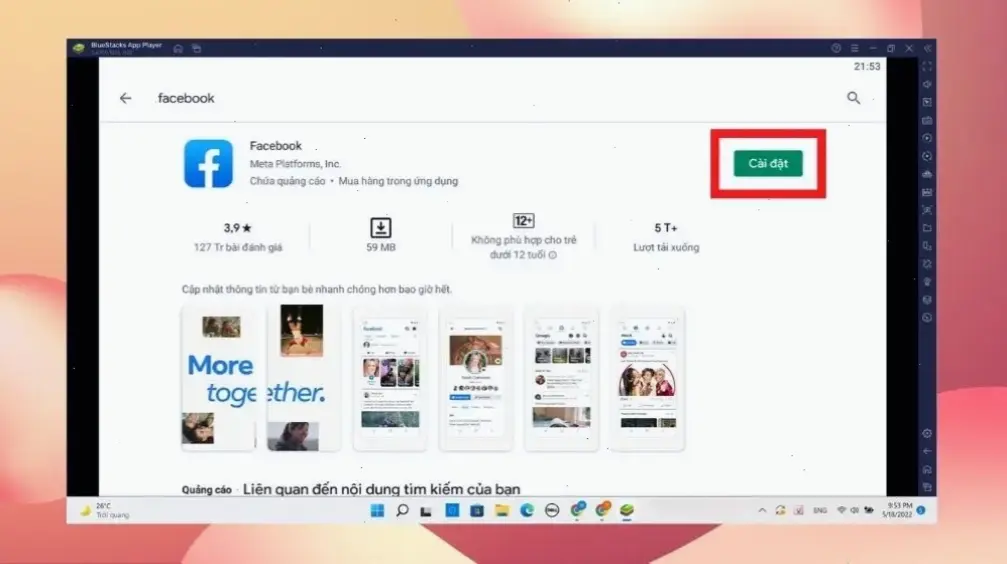Image resolution: width=1007 pixels, height=564 pixels.
Task: Go back using the arrow beside facebook
Action: [x=125, y=98]
